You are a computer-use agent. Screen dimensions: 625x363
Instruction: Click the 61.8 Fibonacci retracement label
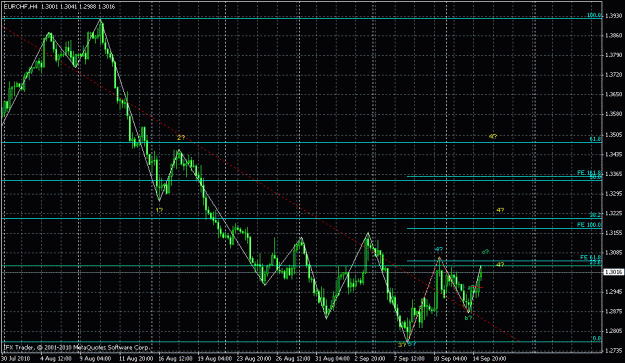click(x=596, y=139)
